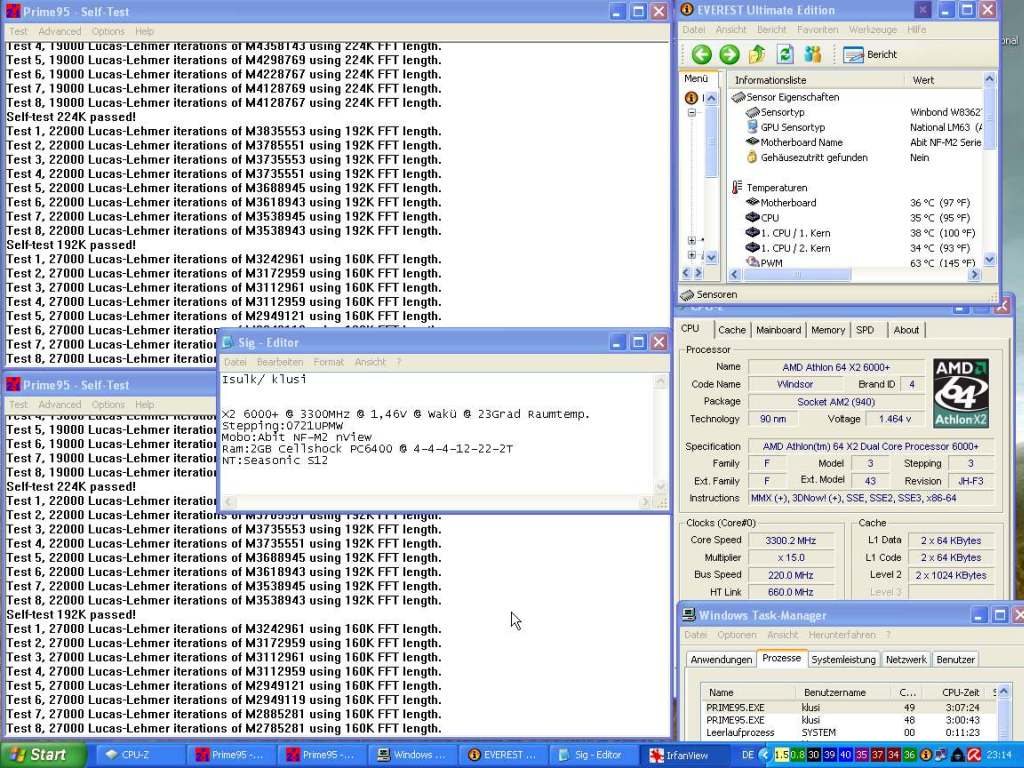This screenshot has width=1024, height=768.
Task: Go back with EVEREST's green left arrow
Action: [x=701, y=55]
